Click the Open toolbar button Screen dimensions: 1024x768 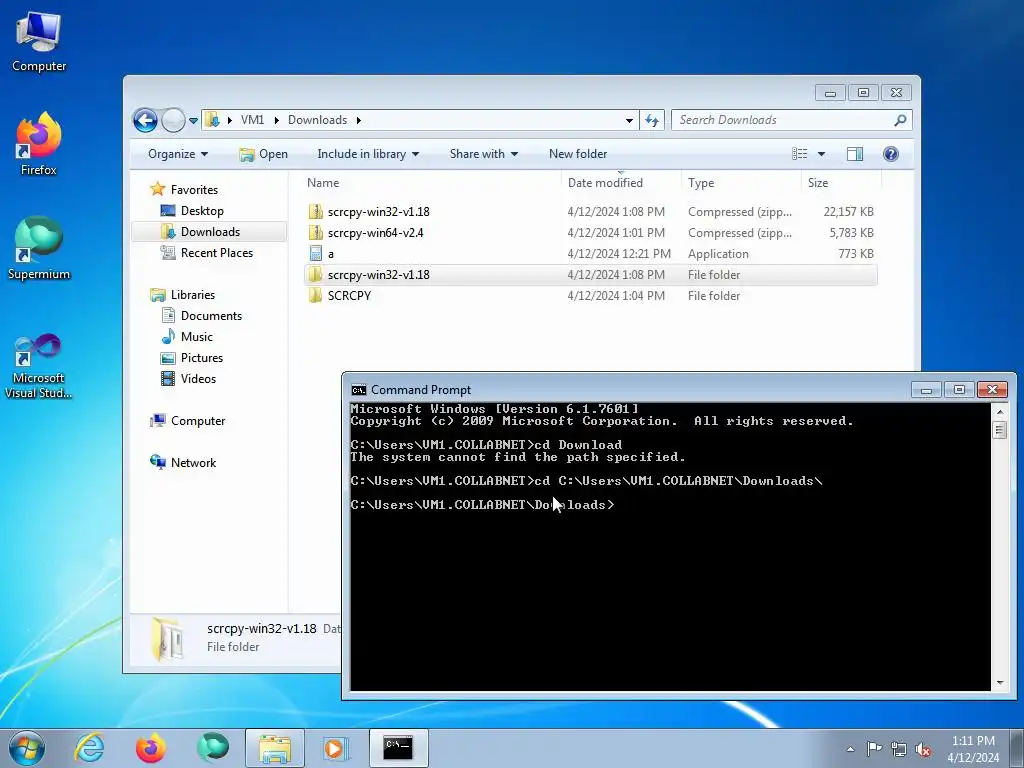click(x=264, y=154)
